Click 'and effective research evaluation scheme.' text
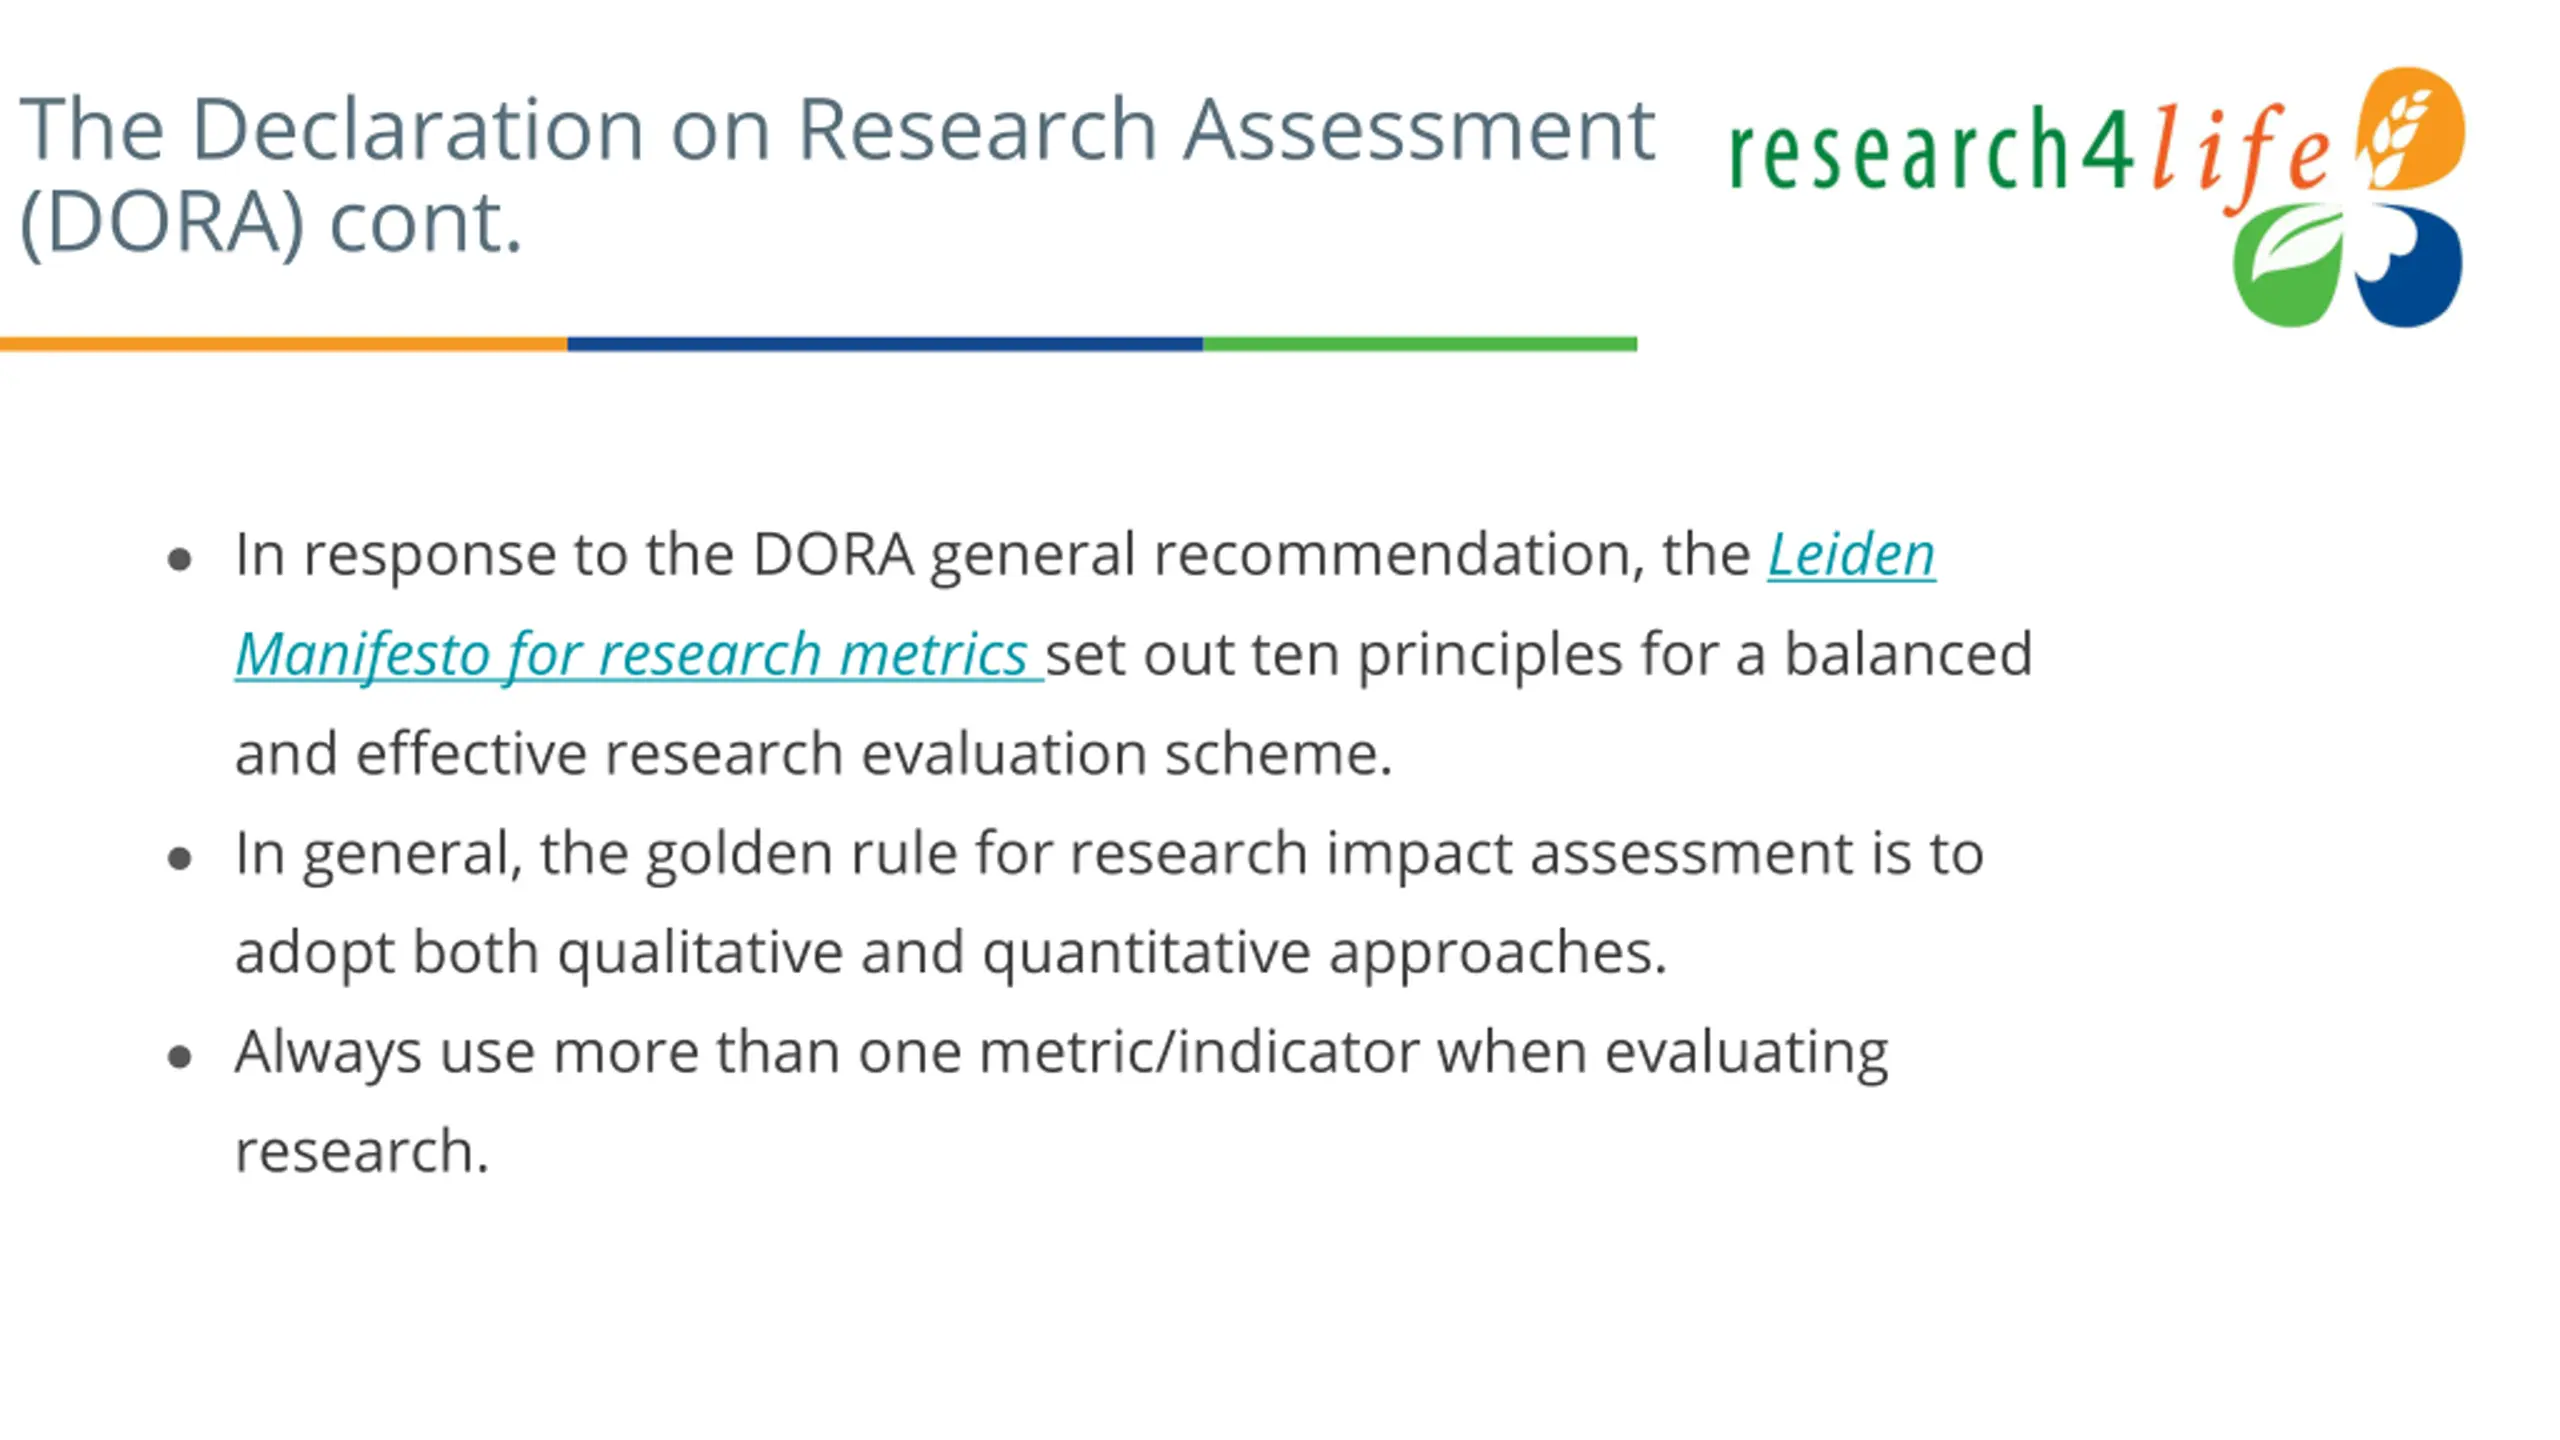This screenshot has width=2560, height=1440. (x=813, y=753)
